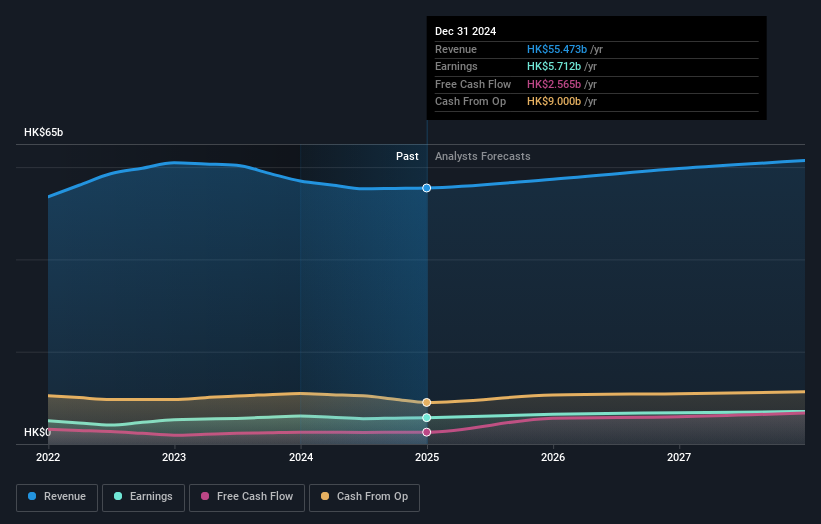The width and height of the screenshot is (821, 524).
Task: Toggle the Cash From Op legend button
Action: 364,497
